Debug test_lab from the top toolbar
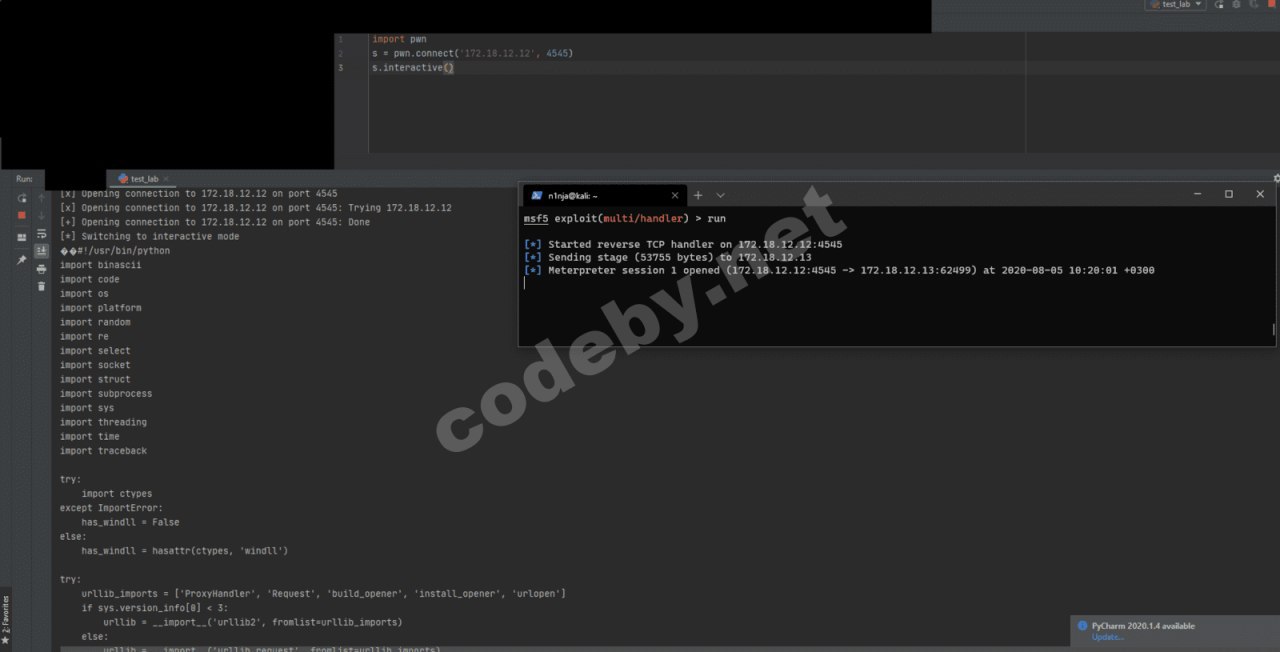1280x652 pixels. [x=1236, y=5]
